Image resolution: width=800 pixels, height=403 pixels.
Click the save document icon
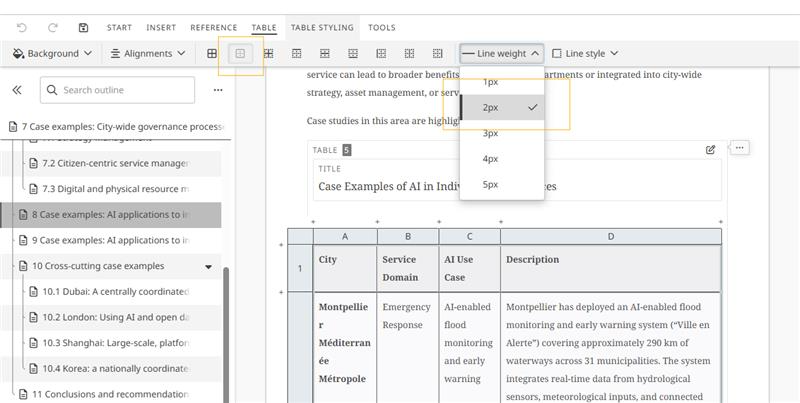click(83, 27)
